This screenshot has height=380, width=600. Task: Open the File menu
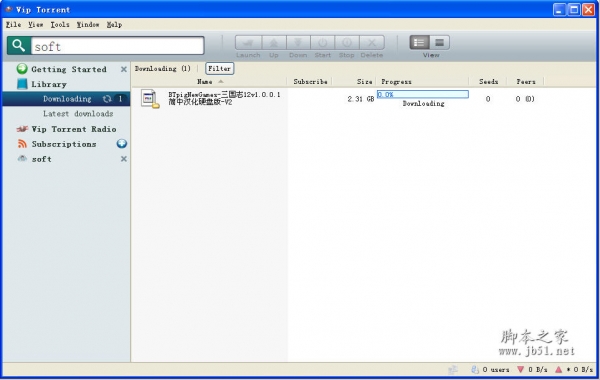click(x=13, y=24)
